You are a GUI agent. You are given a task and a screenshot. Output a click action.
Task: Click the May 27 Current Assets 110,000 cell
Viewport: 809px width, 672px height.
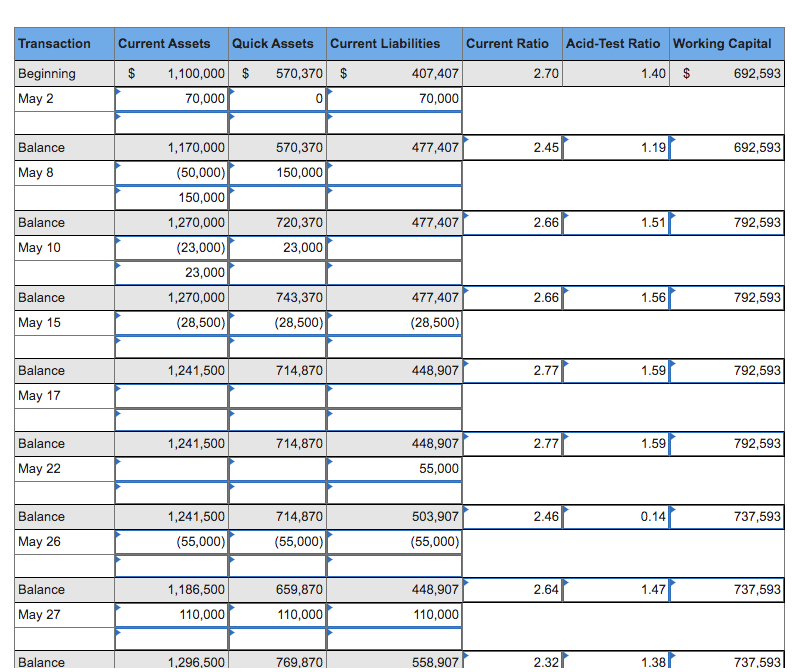coord(172,615)
